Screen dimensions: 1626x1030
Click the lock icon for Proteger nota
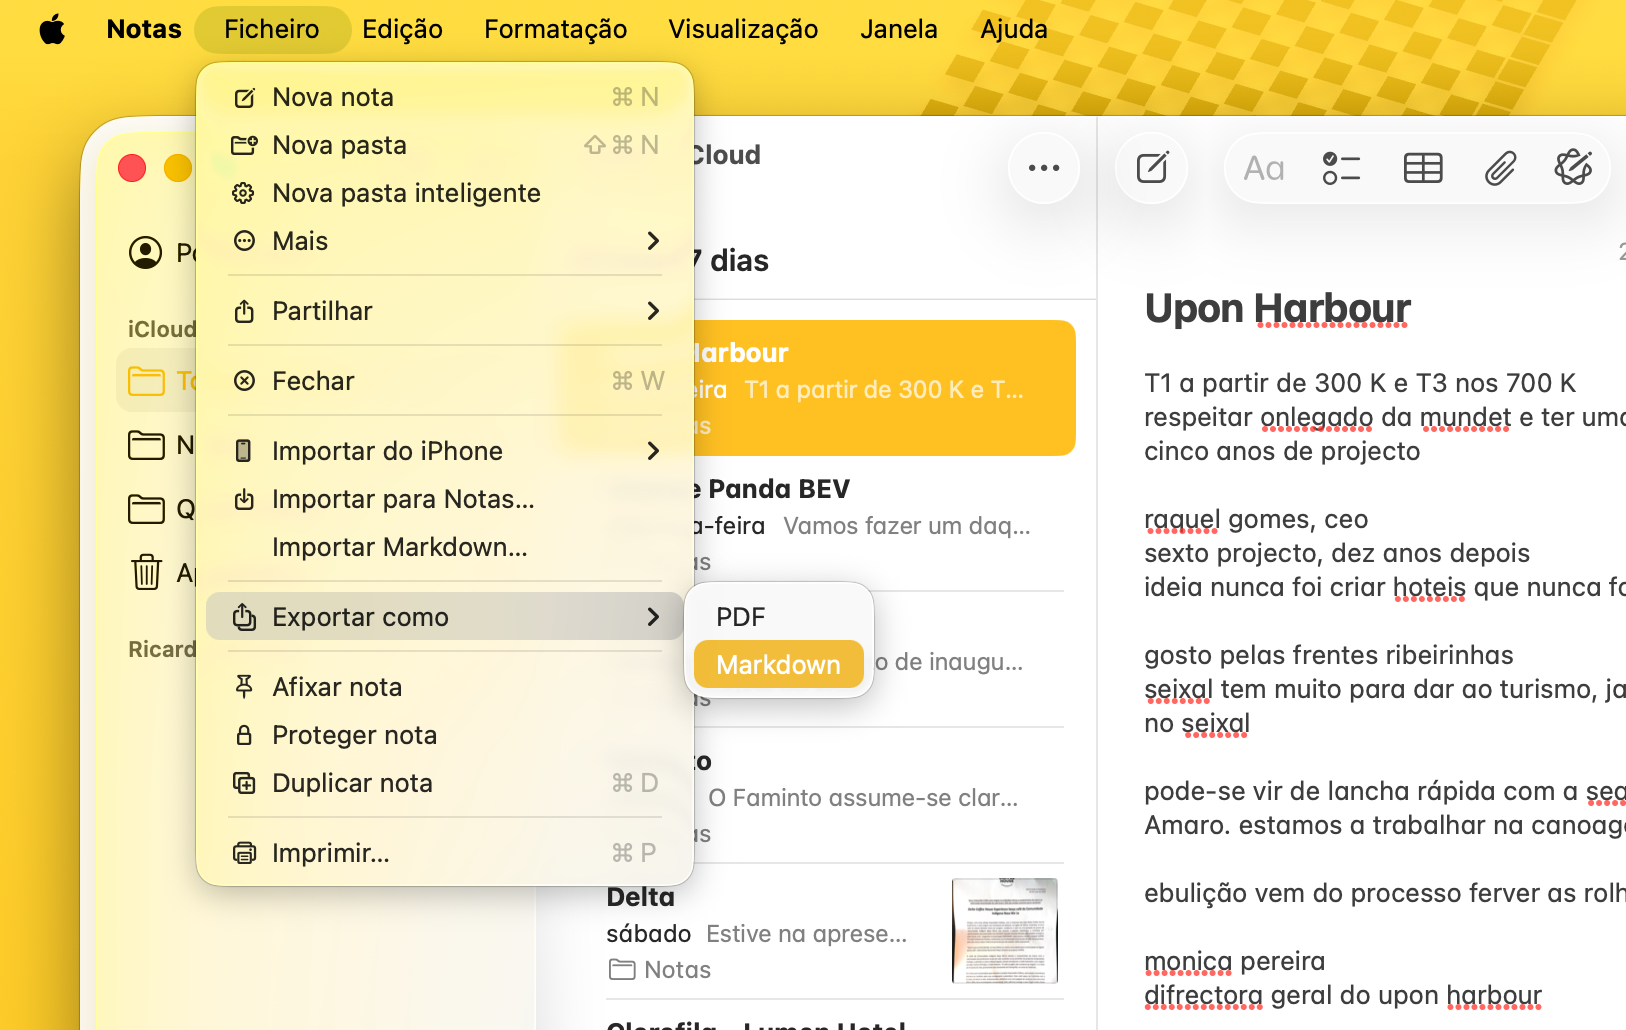(x=244, y=735)
